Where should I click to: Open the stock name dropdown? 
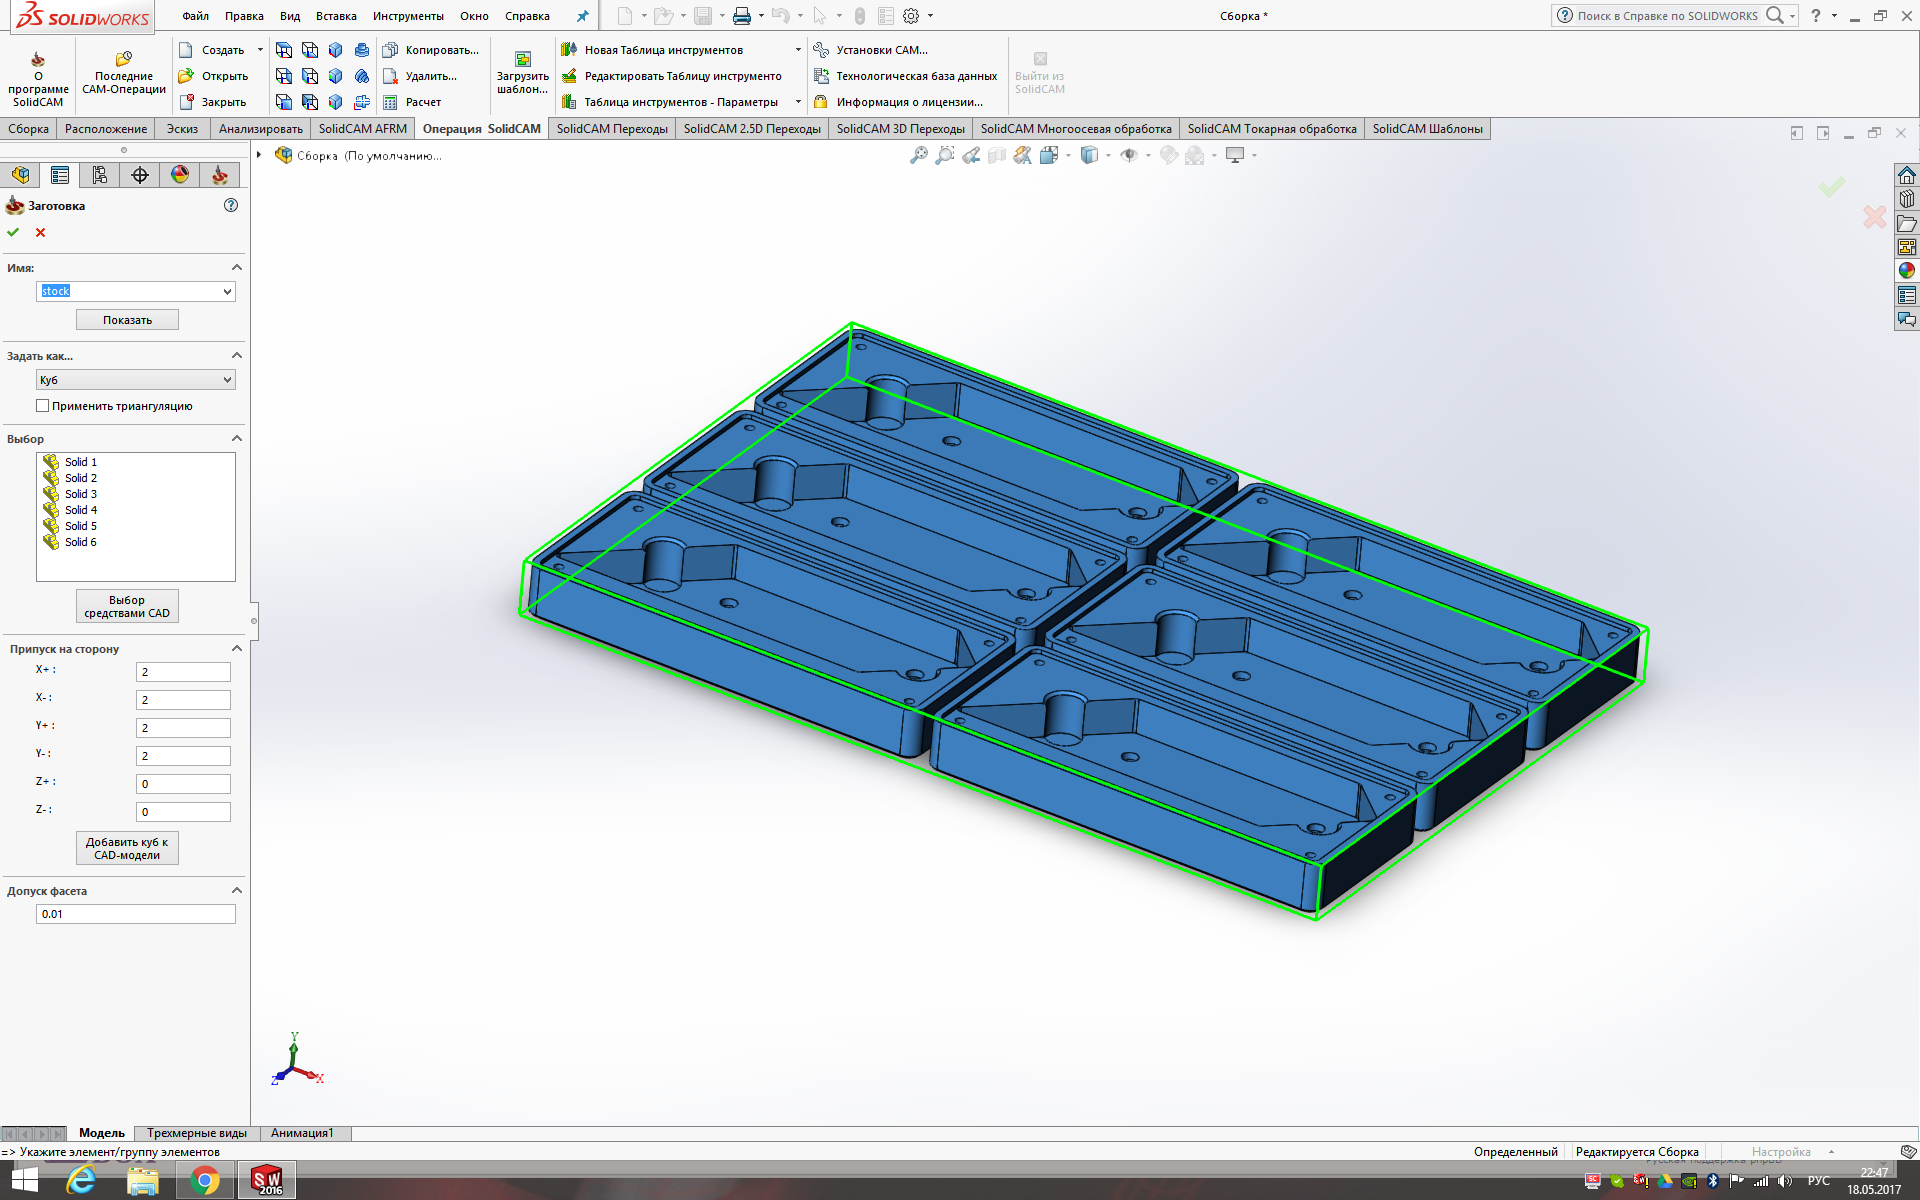point(228,292)
